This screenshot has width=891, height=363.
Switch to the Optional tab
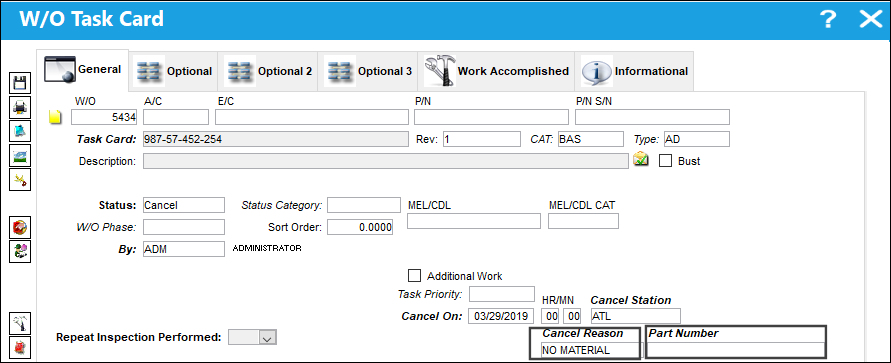(173, 72)
